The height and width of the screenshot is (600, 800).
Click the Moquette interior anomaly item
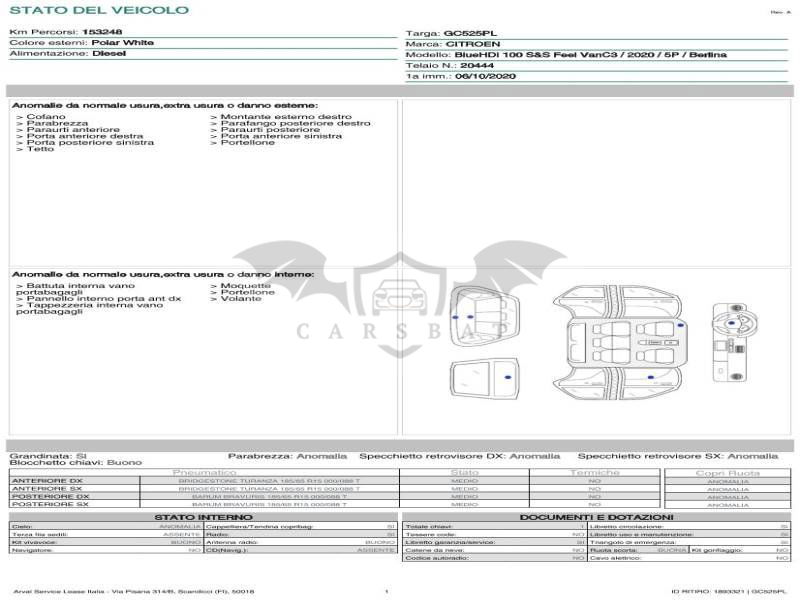242,285
